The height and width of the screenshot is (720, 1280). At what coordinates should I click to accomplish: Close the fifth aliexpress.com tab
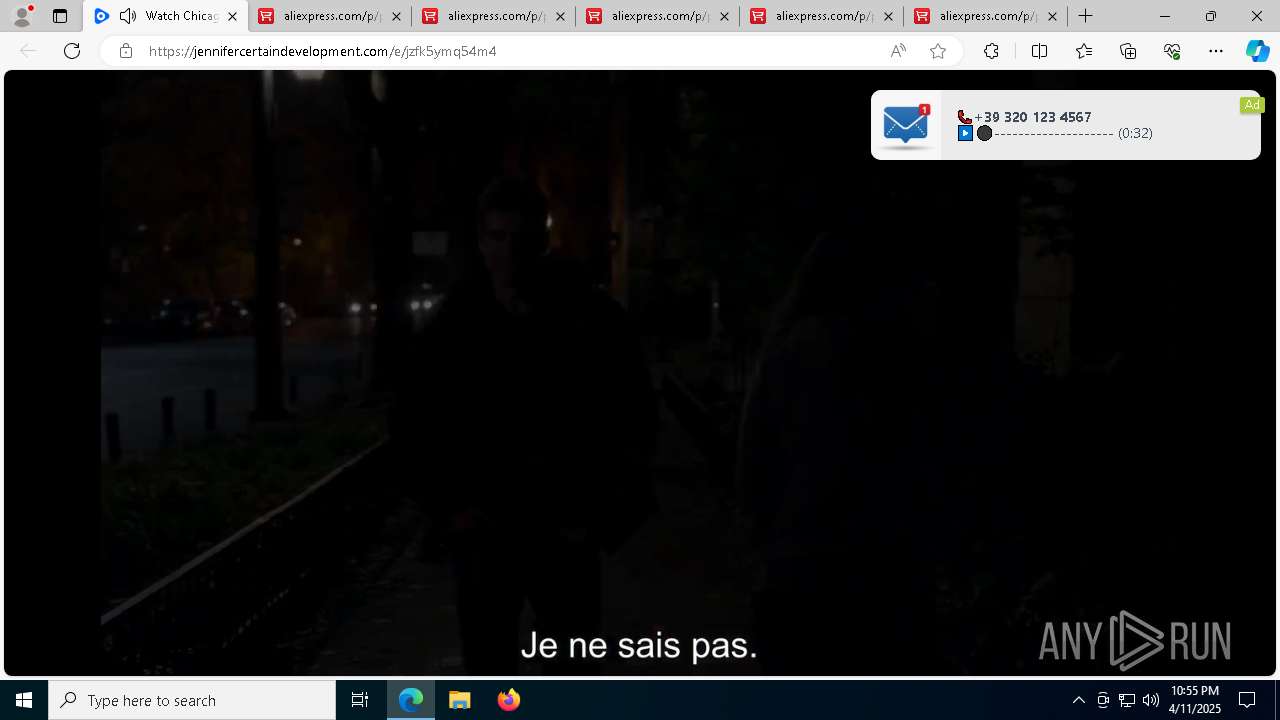(1052, 16)
